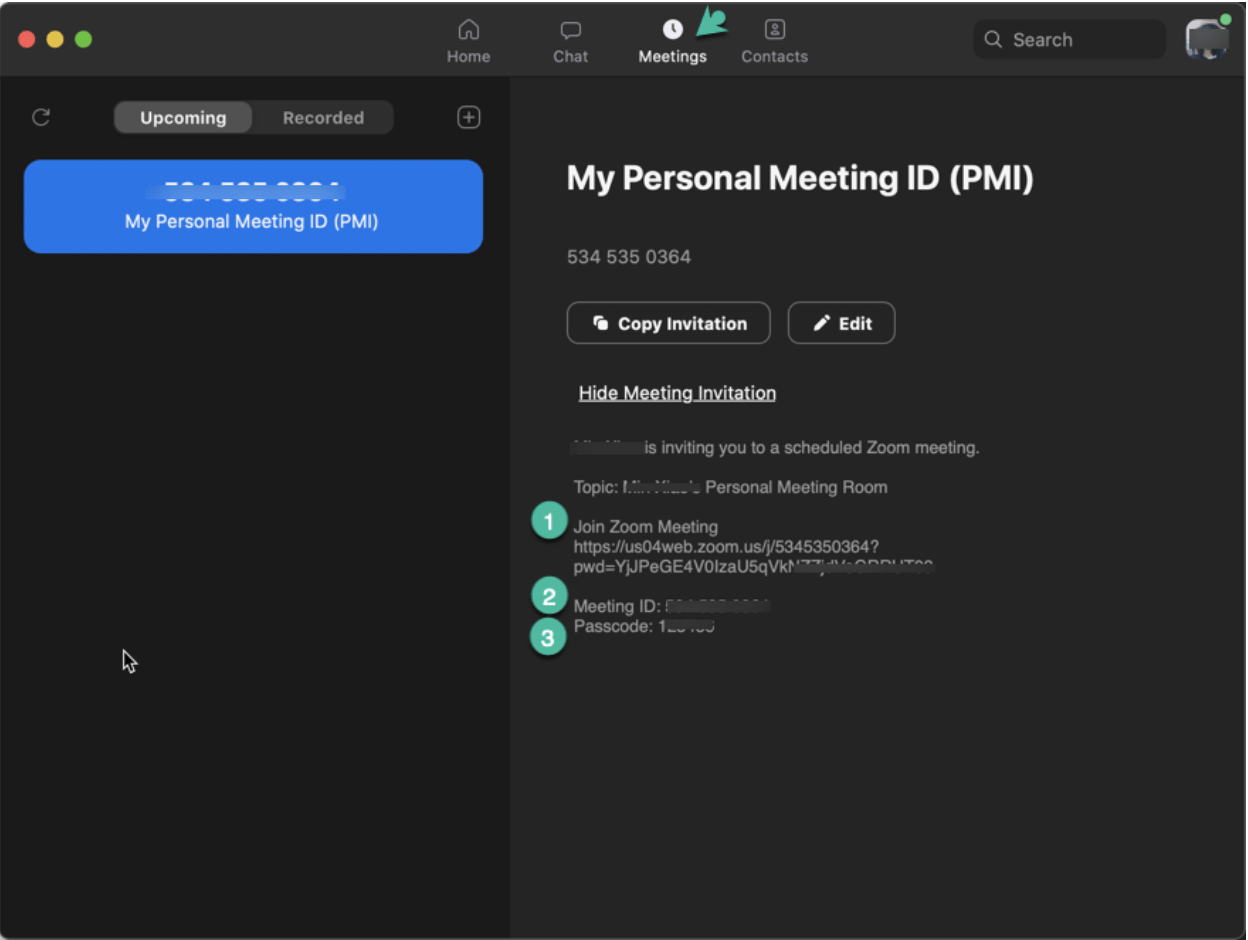The image size is (1248, 940).
Task: Open the Home screen icon
Action: (468, 30)
